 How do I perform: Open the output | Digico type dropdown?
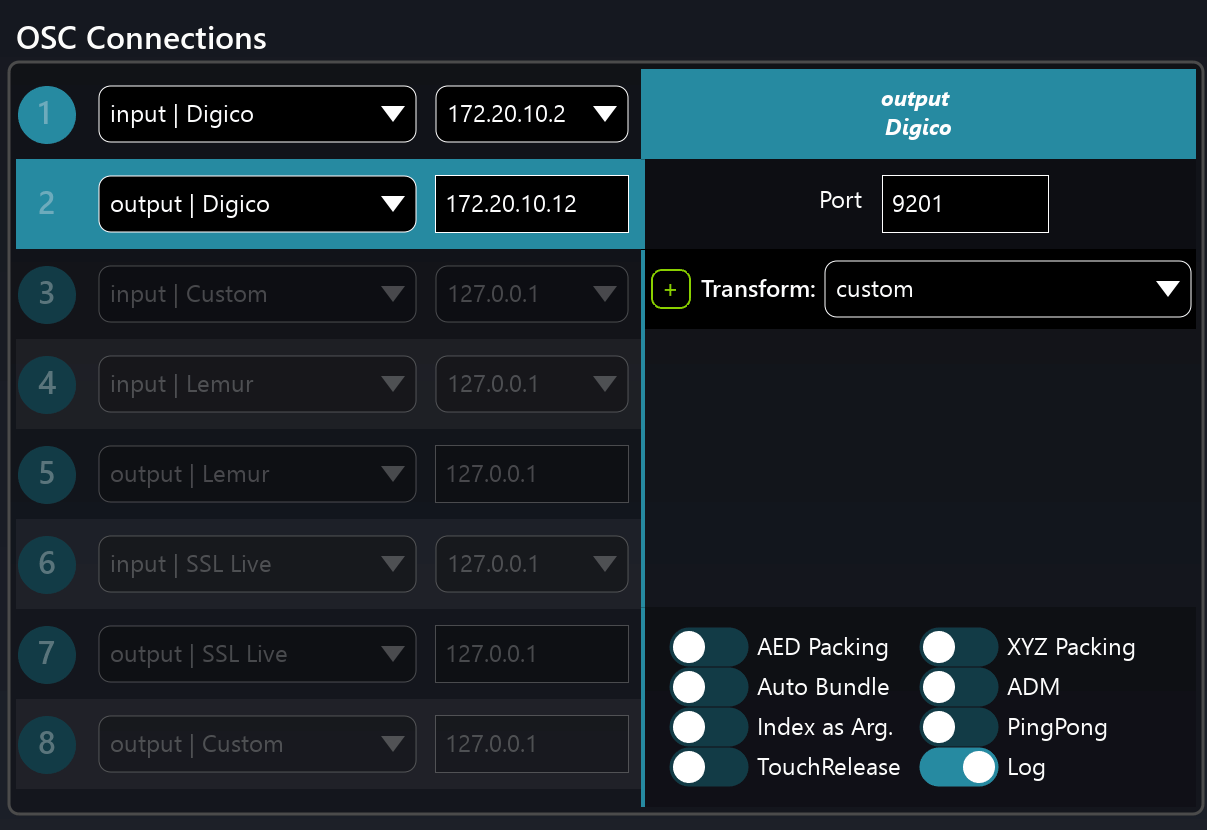[257, 204]
